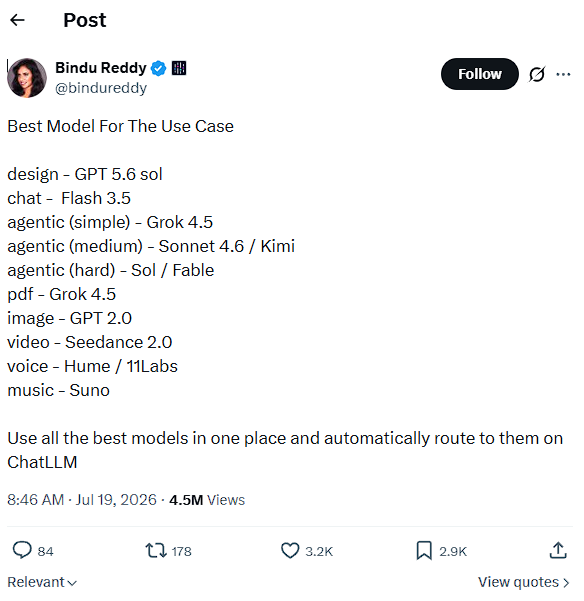Screen dimensions: 584x601
Task: Click the Grok explain-post icon
Action: tap(536, 74)
